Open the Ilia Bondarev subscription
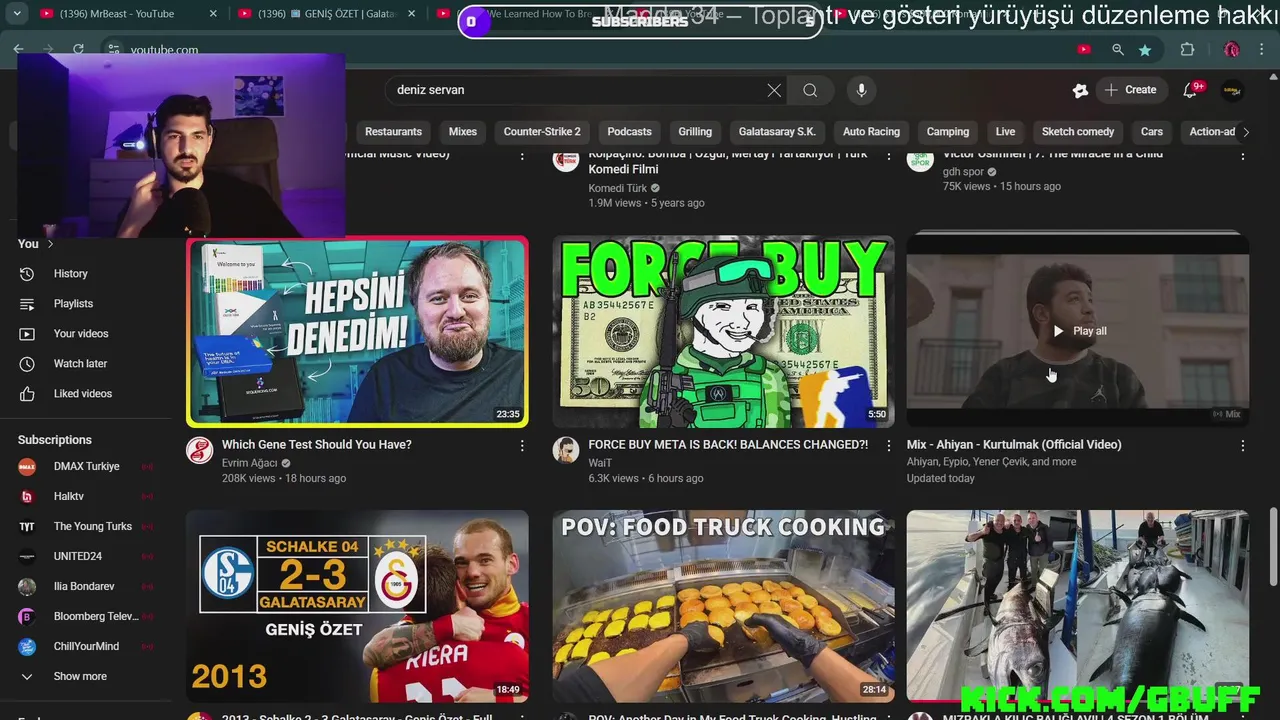The width and height of the screenshot is (1280, 720). (84, 586)
